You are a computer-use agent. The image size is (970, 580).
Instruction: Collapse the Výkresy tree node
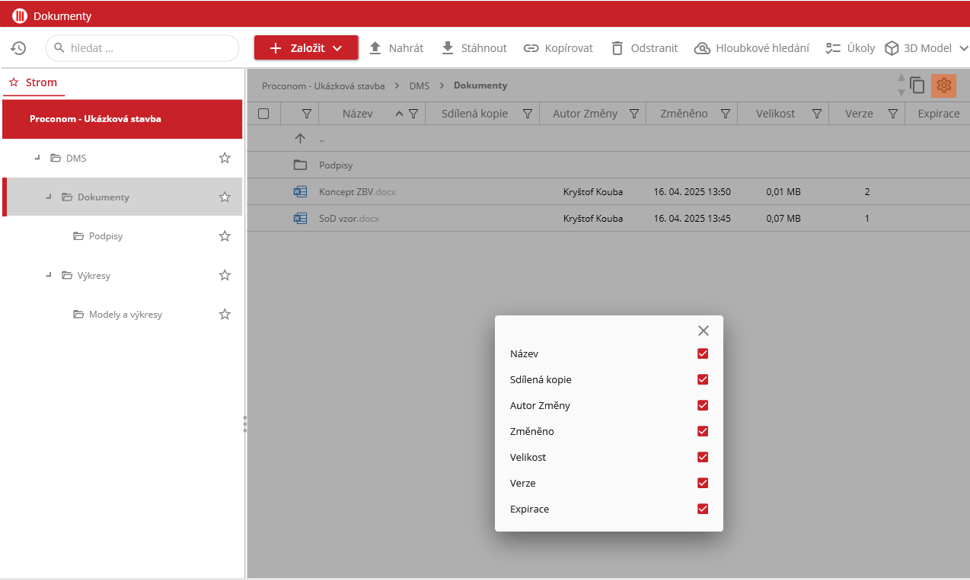click(48, 275)
